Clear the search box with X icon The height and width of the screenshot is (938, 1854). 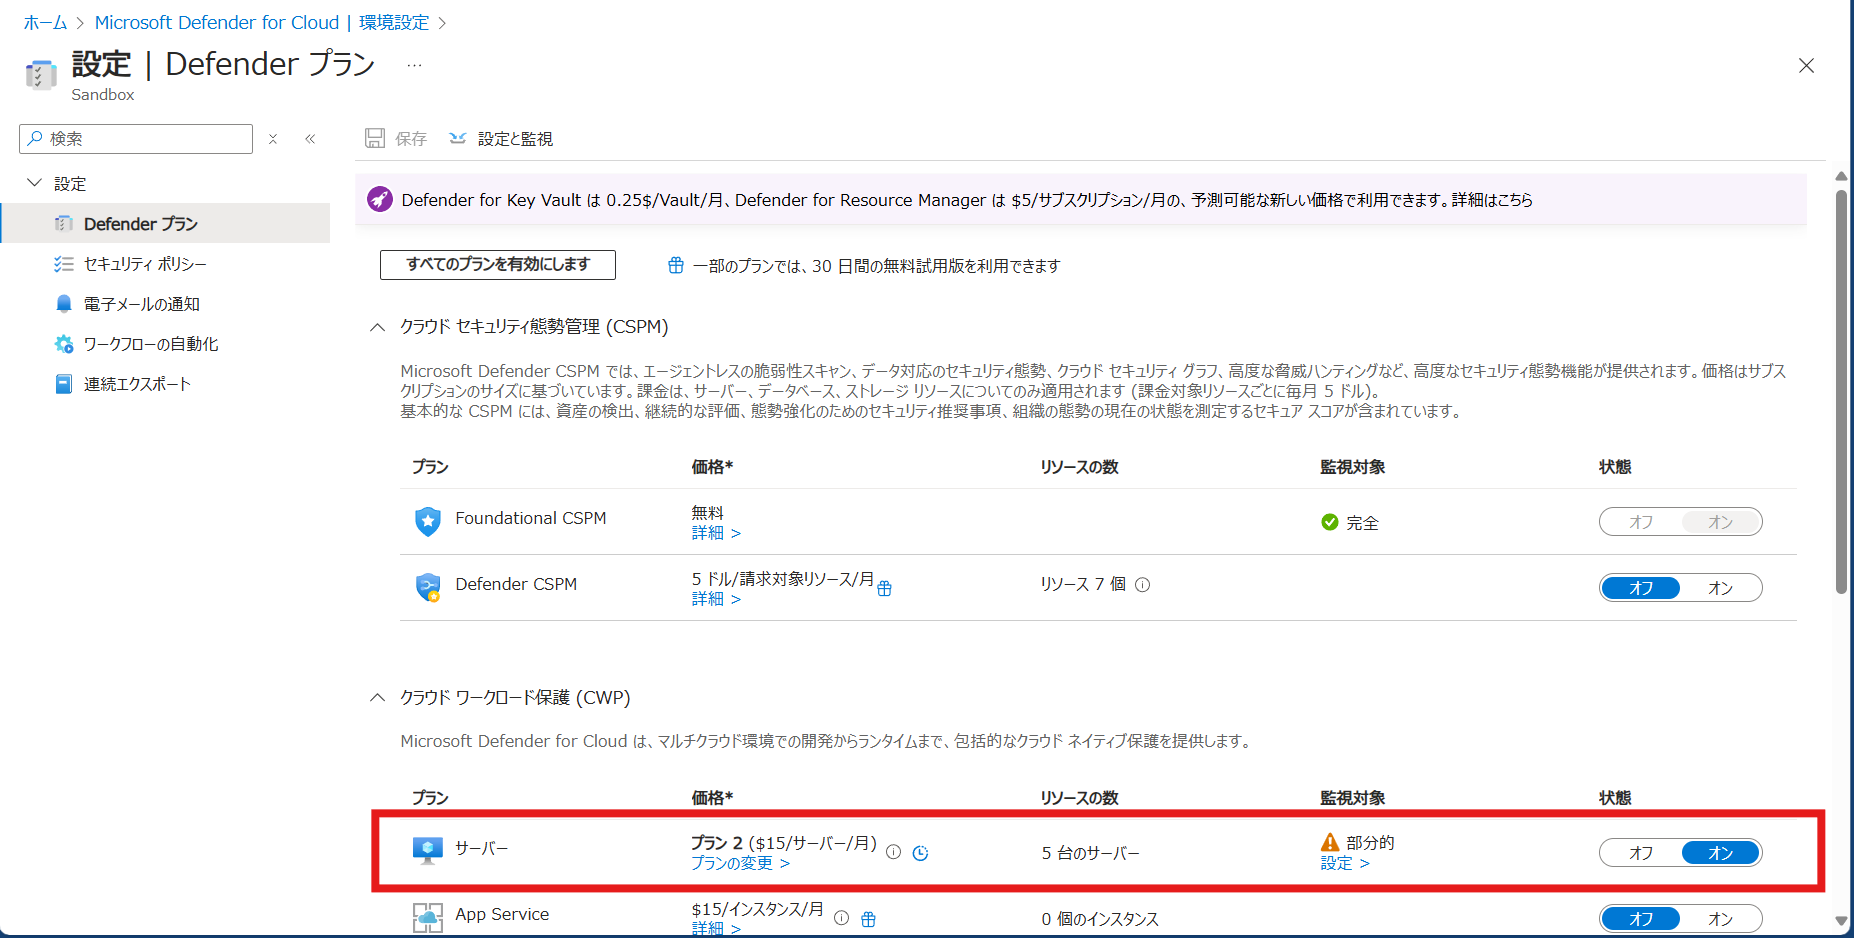click(273, 139)
